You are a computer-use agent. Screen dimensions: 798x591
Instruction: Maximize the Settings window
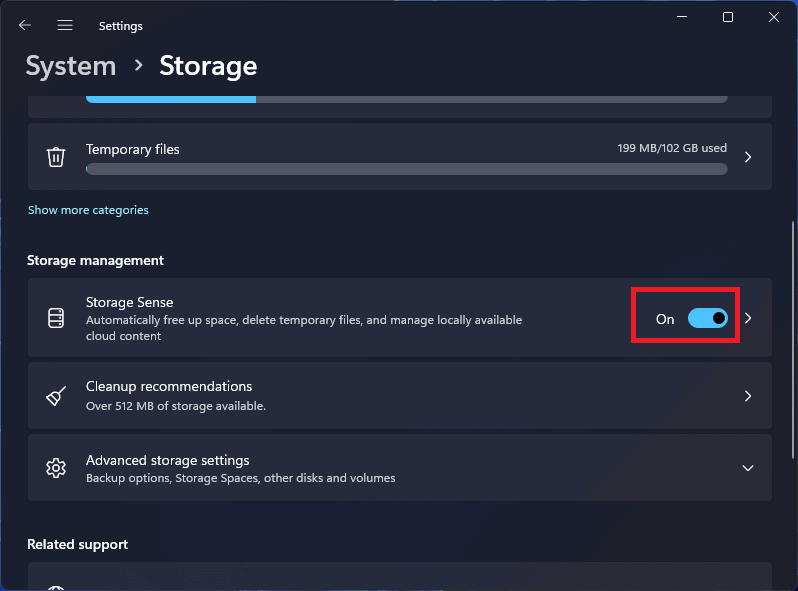[x=728, y=17]
